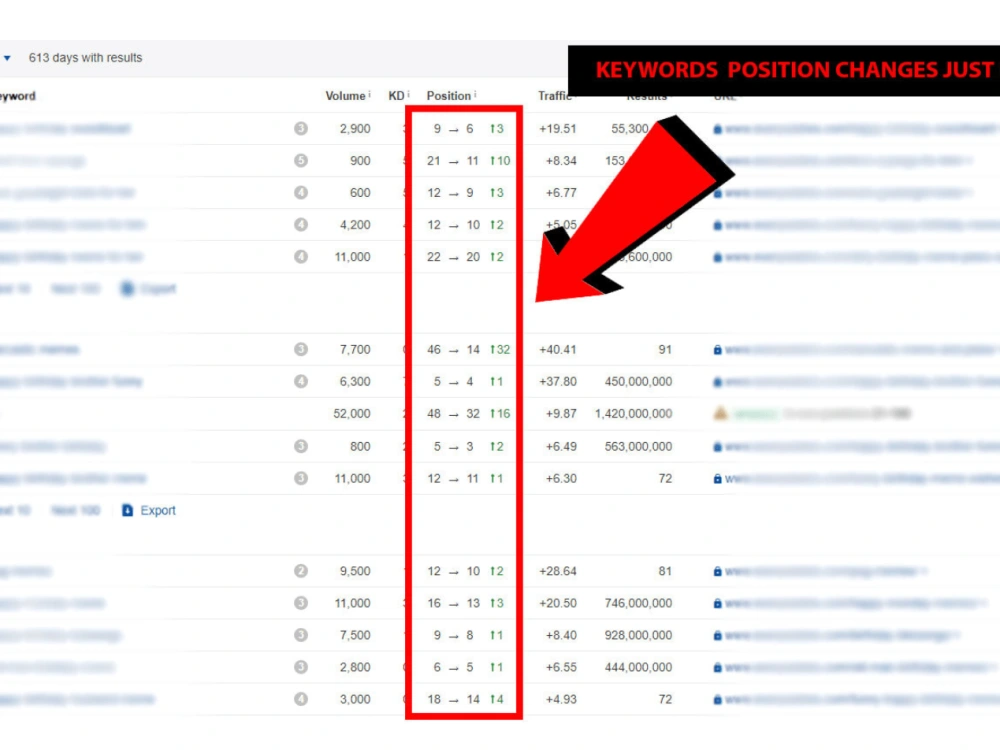
Task: Open SERP features icon in 7,700 volume row
Action: point(301,349)
